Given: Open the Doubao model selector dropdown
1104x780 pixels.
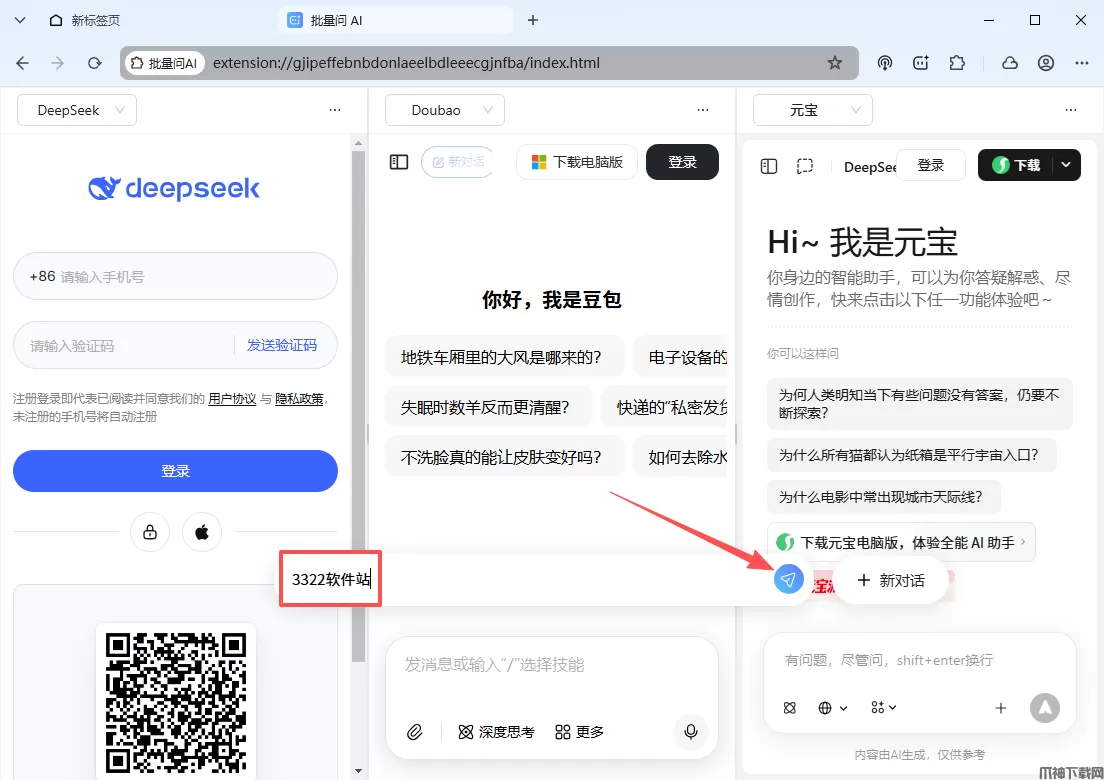Looking at the screenshot, I should [445, 110].
